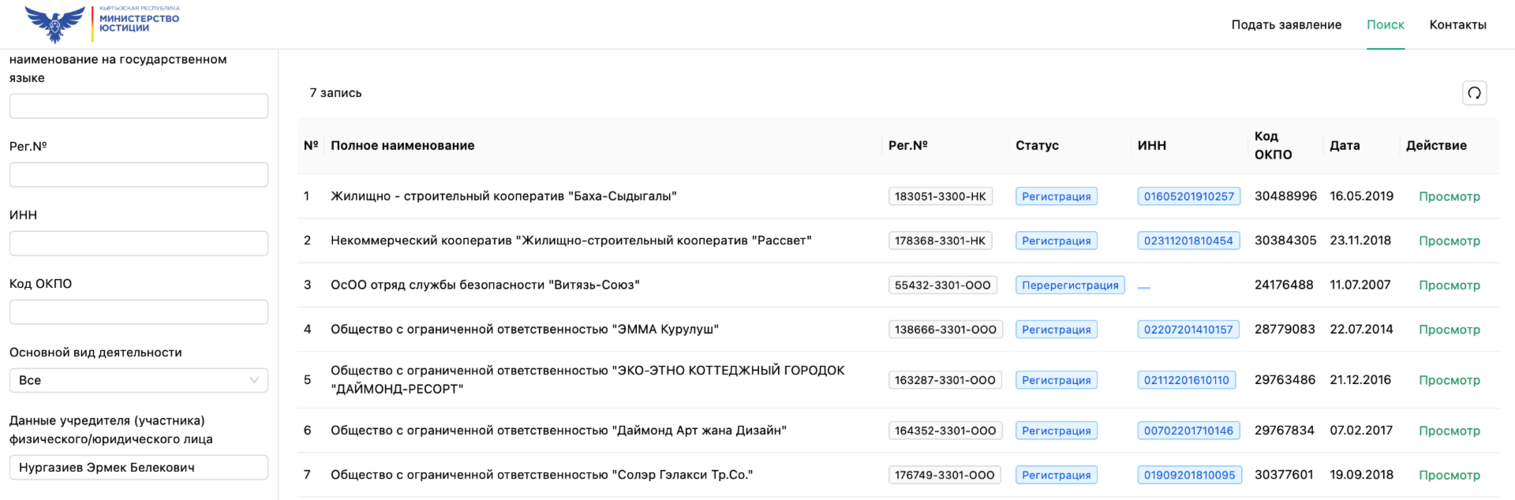
Task: Click INN tag 01605201910257
Action: tap(1188, 197)
